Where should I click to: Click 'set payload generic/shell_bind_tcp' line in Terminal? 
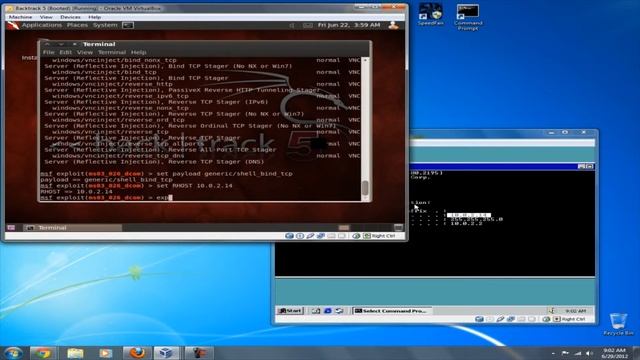pos(167,174)
